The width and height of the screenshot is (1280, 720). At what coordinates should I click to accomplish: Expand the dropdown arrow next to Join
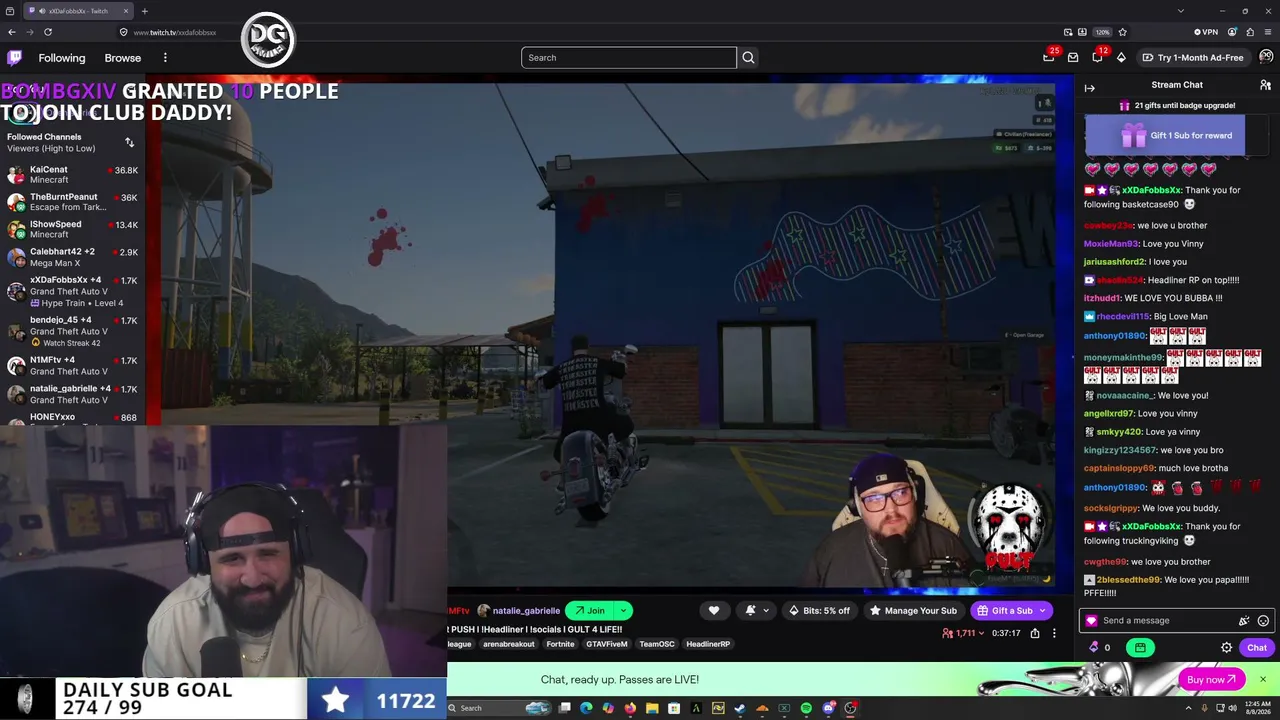point(623,611)
